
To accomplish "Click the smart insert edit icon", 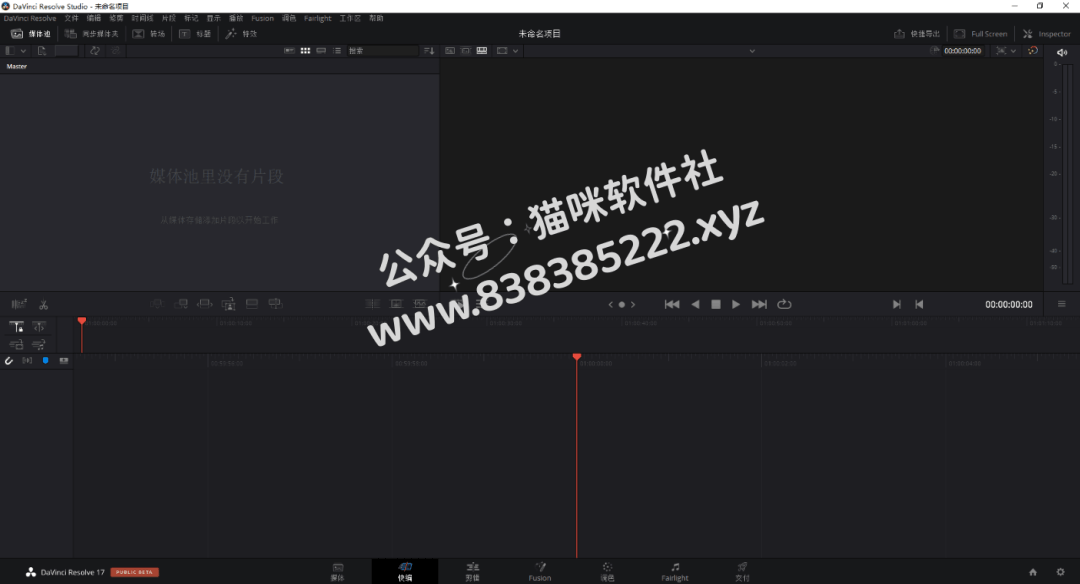I will point(157,304).
